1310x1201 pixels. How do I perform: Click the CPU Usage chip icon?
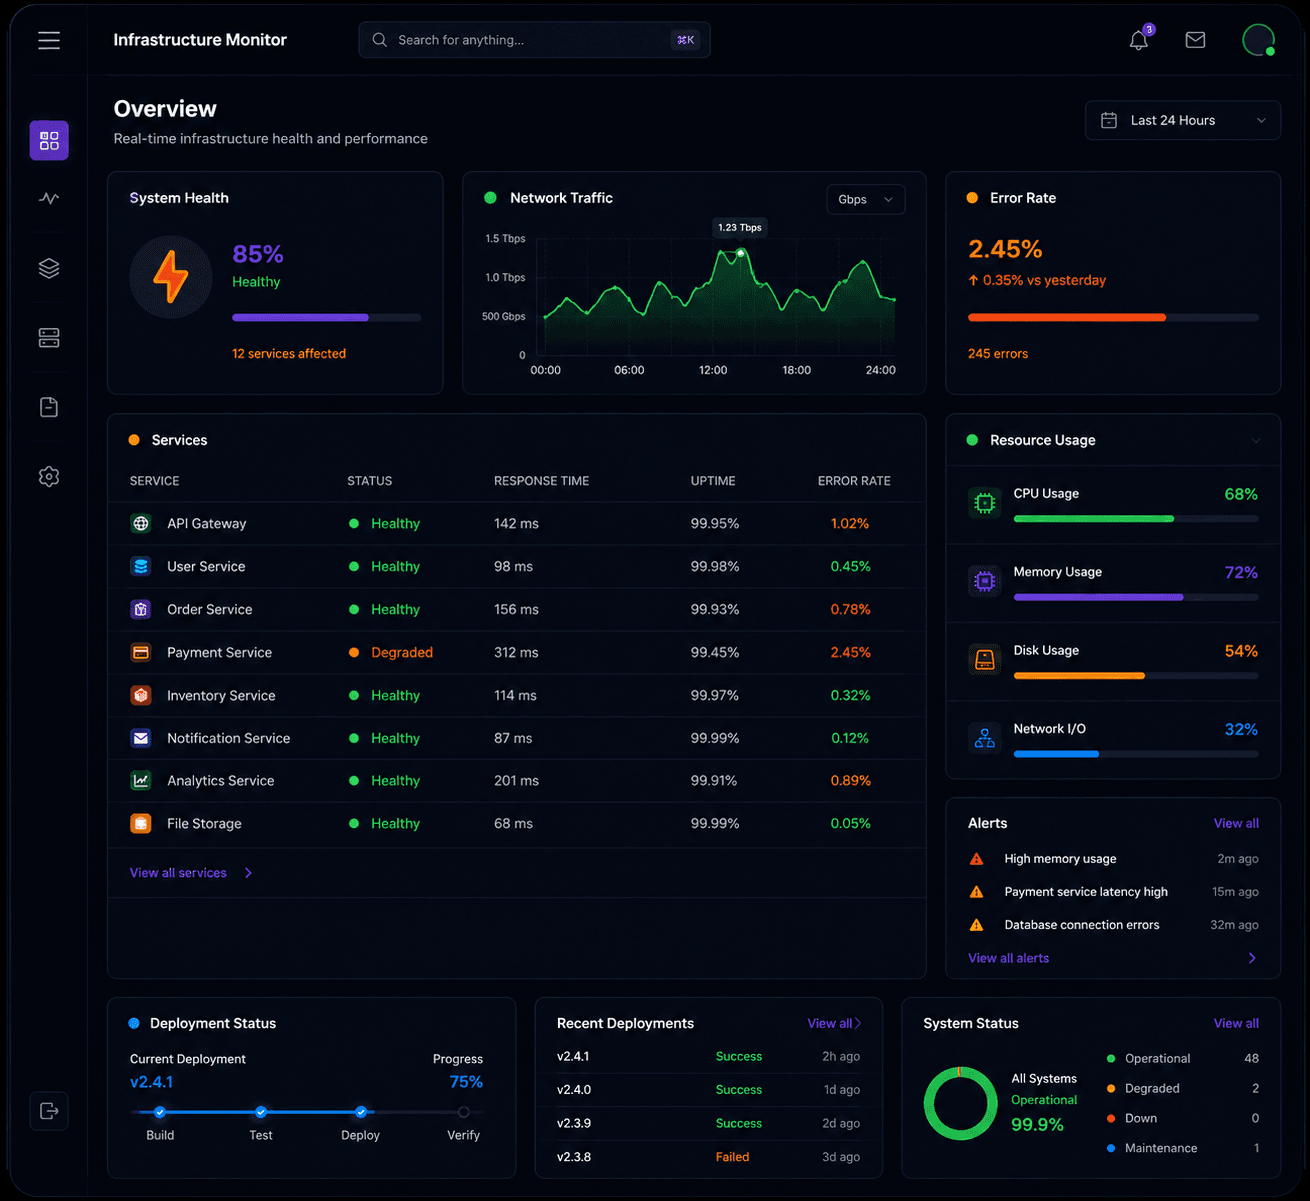[x=985, y=503]
